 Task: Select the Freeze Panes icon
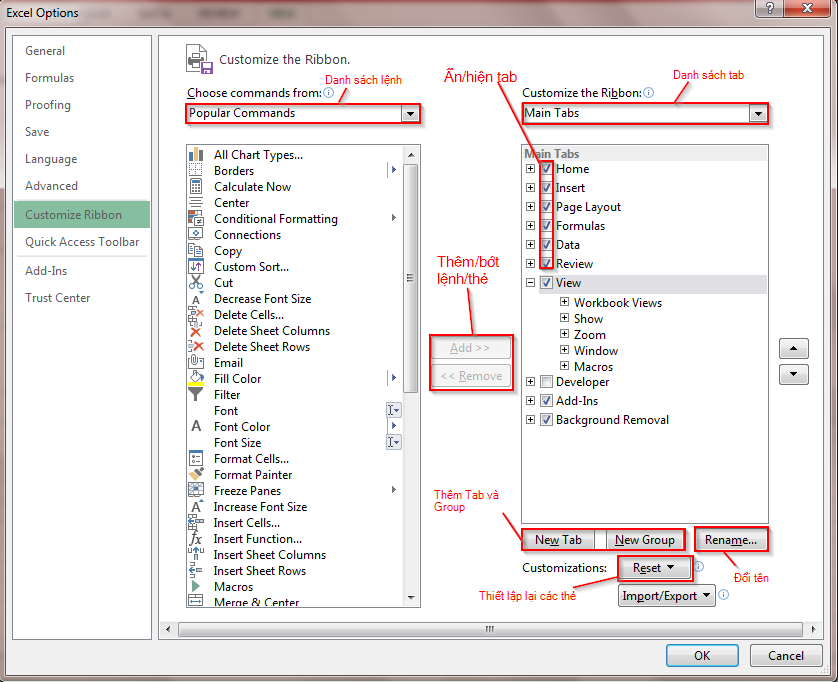(x=196, y=490)
